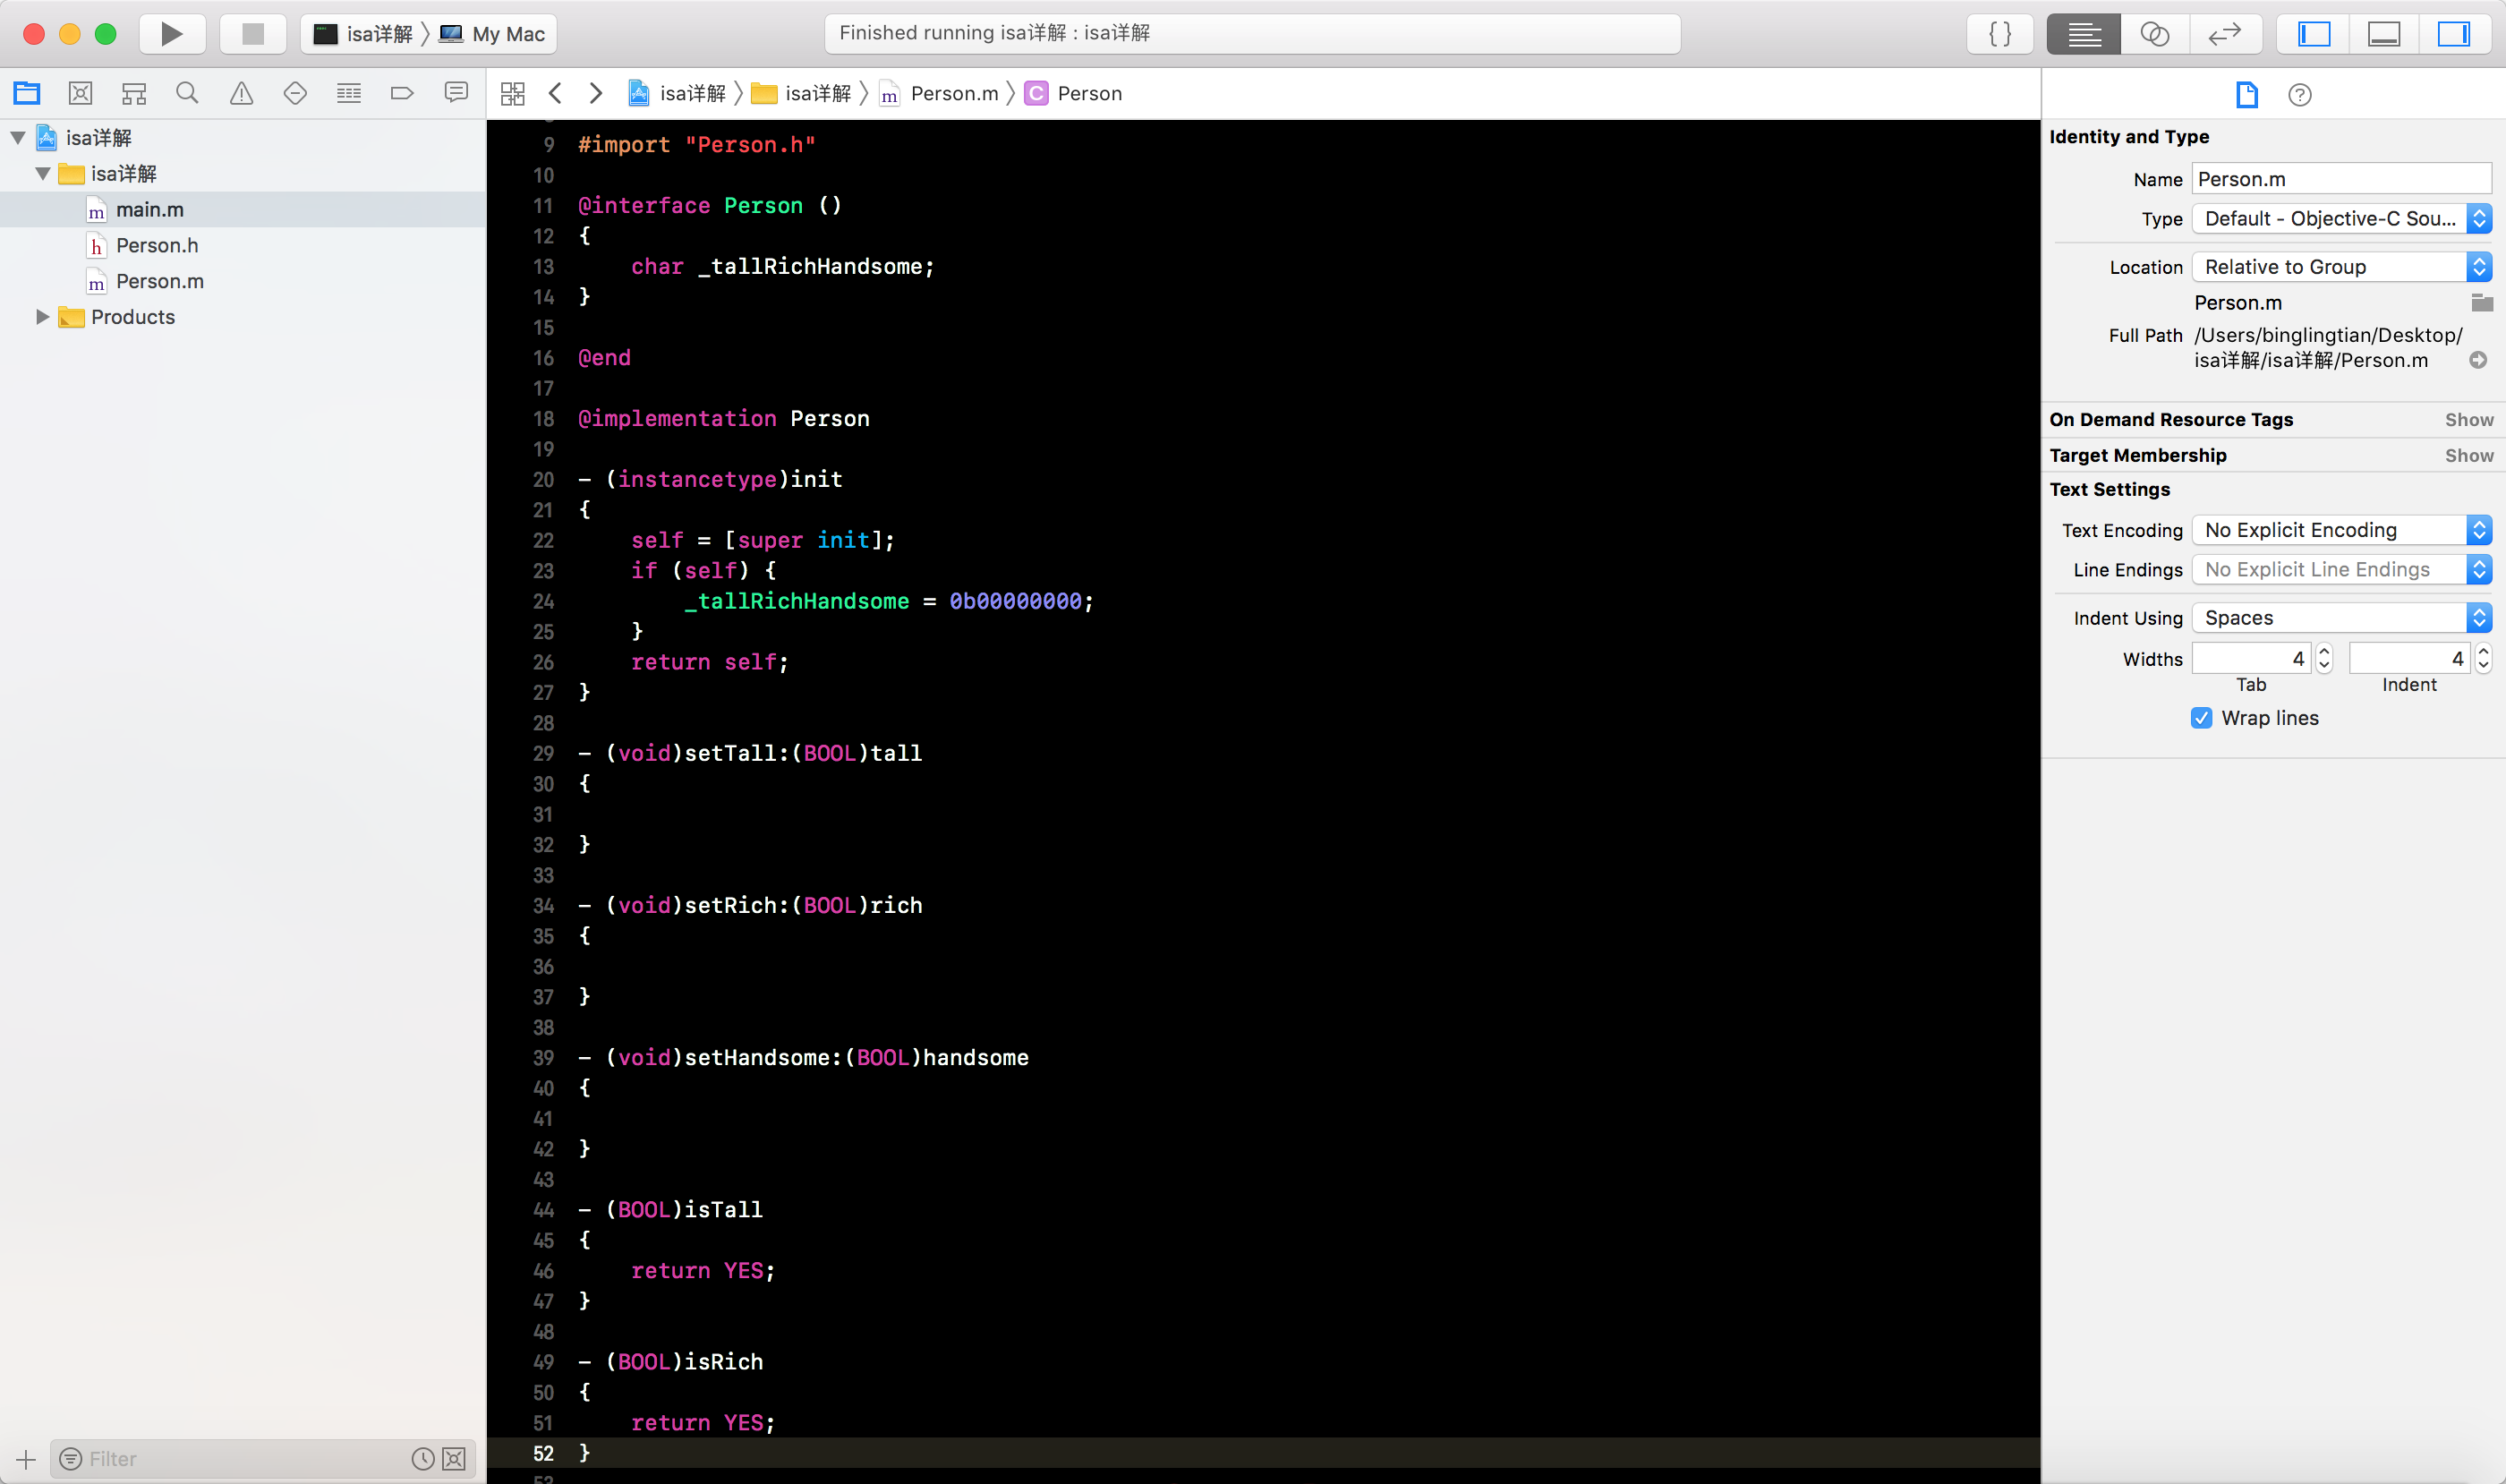Show On Demand Resource Tags

click(x=2469, y=420)
